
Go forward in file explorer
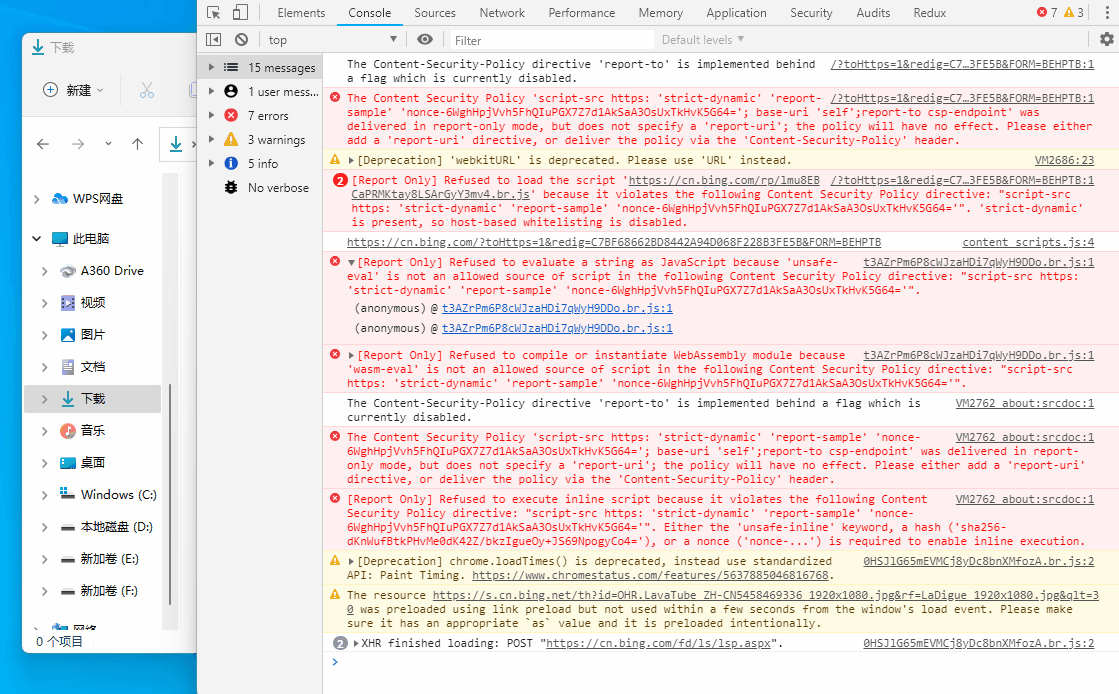tap(78, 144)
